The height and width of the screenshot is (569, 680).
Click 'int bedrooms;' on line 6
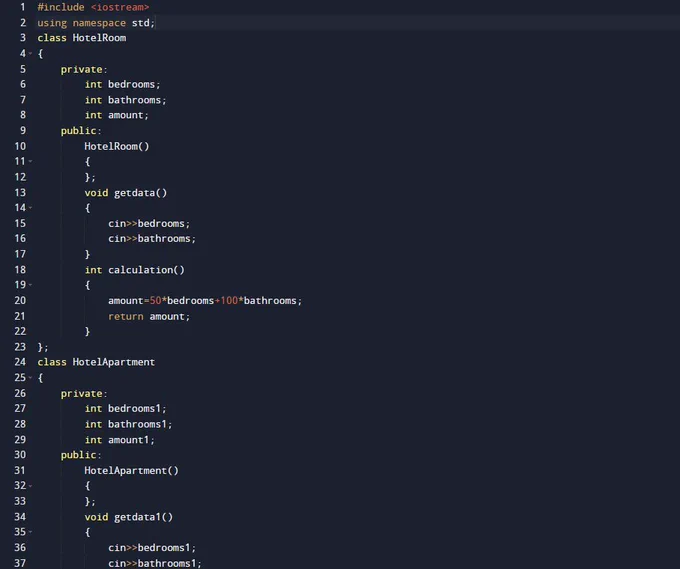pos(122,85)
